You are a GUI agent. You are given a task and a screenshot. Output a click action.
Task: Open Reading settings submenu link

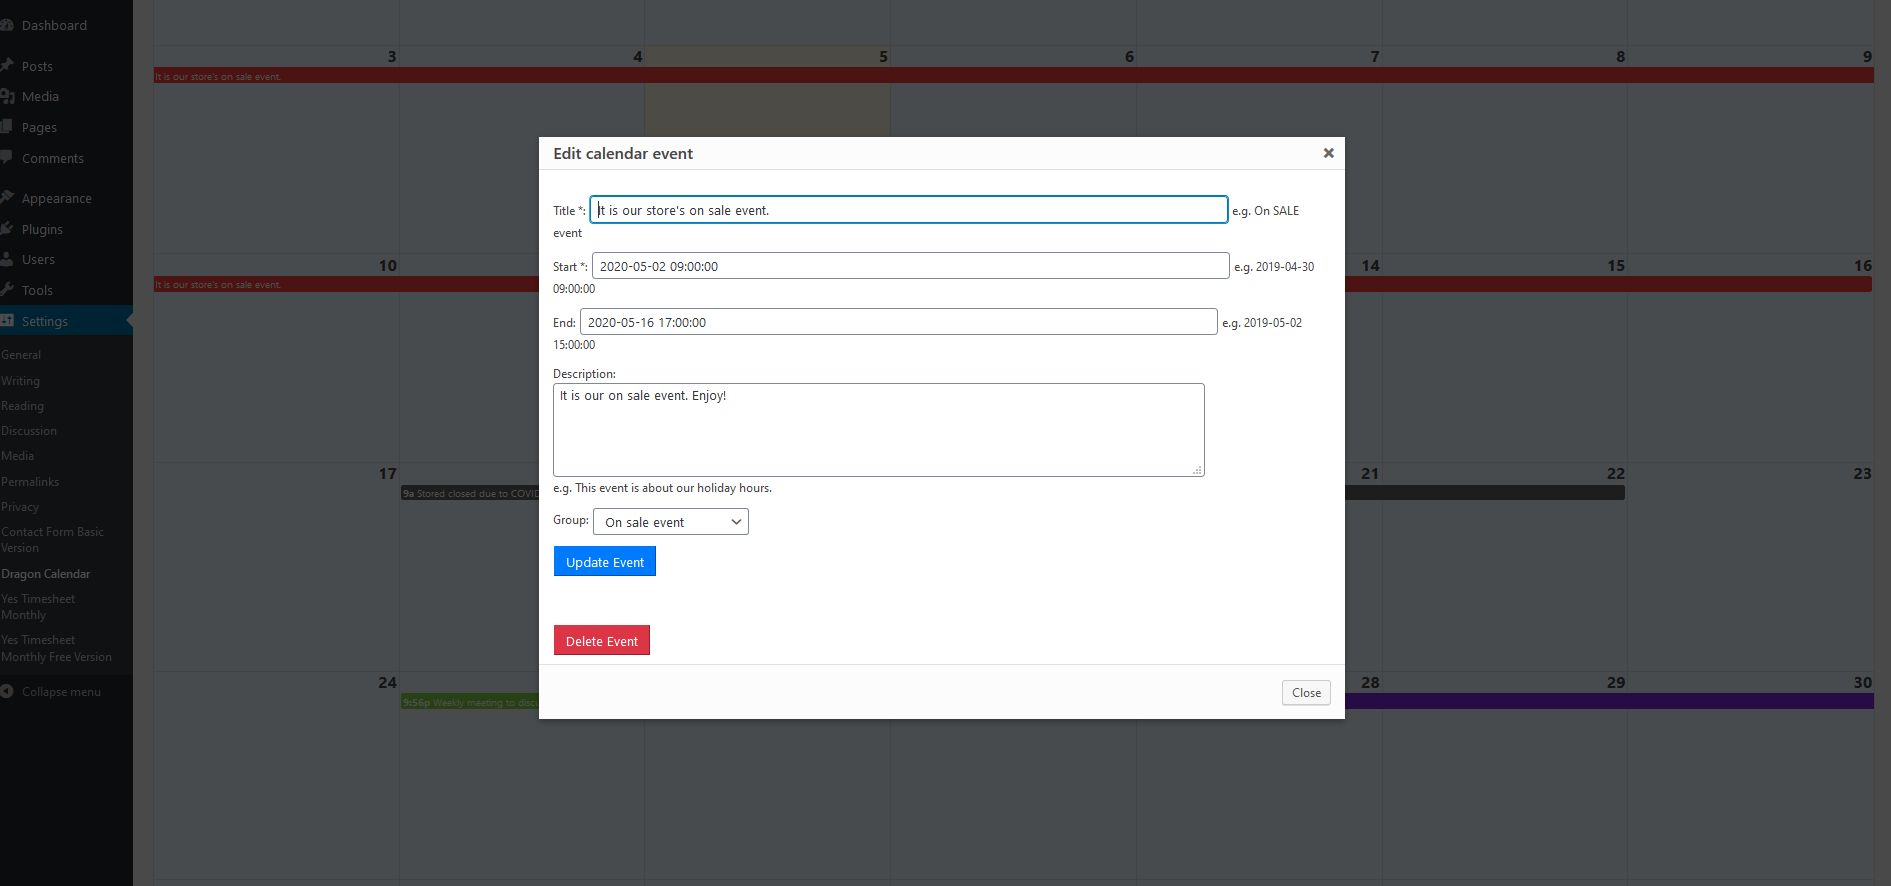point(23,406)
